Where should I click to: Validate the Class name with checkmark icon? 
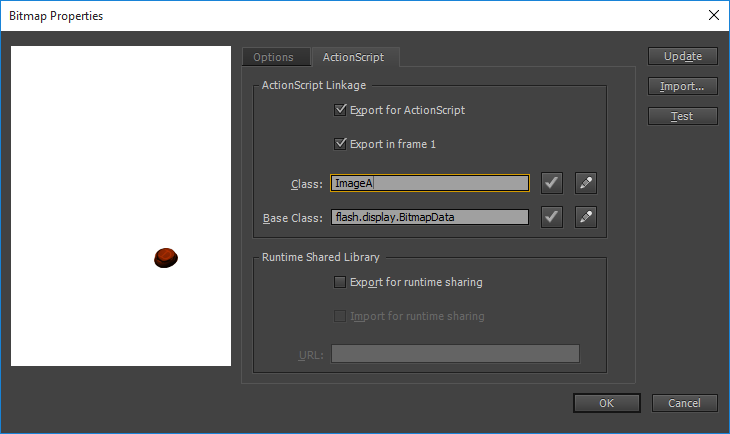click(x=552, y=183)
